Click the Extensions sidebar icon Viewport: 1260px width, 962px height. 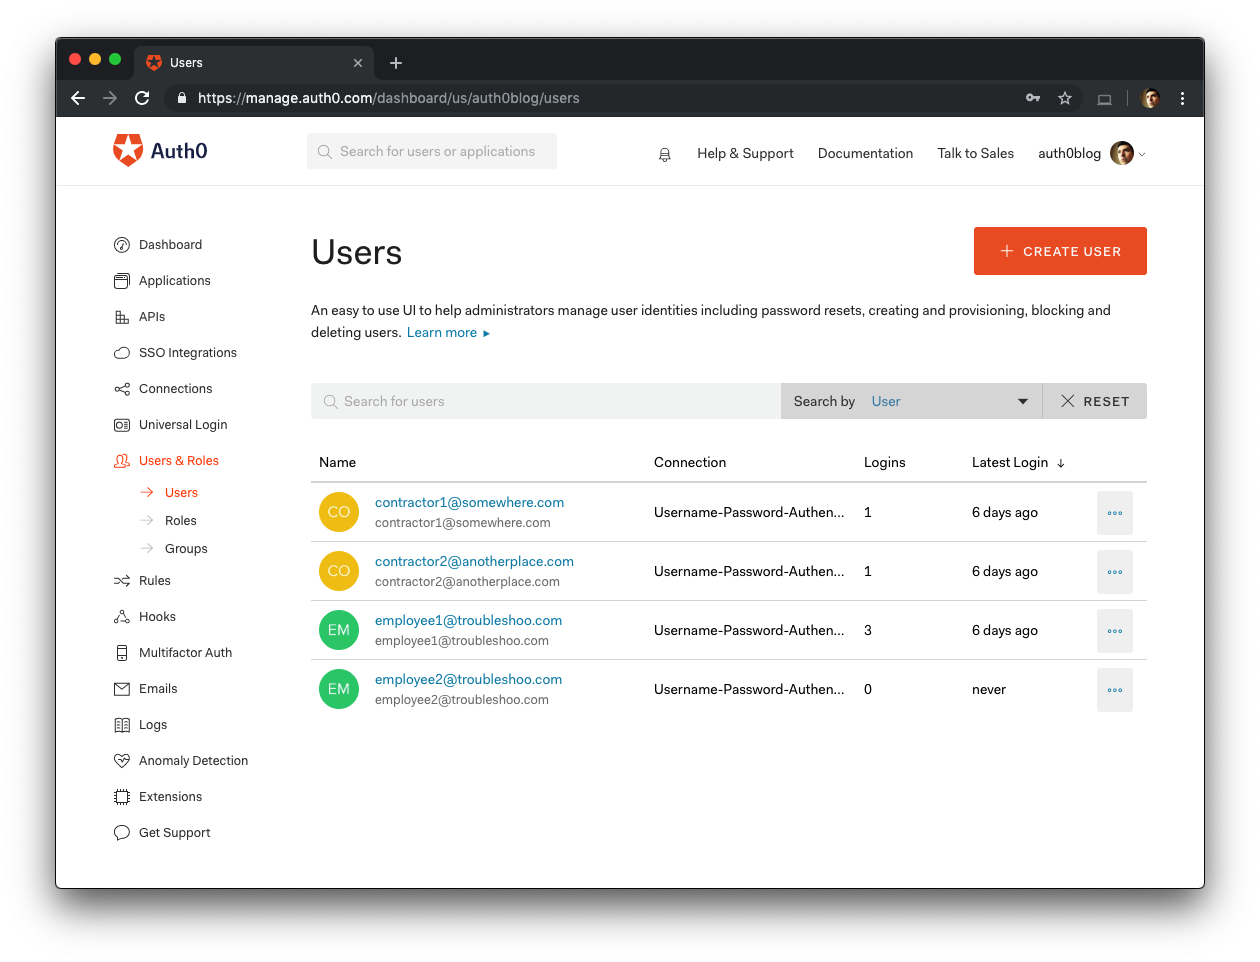122,797
